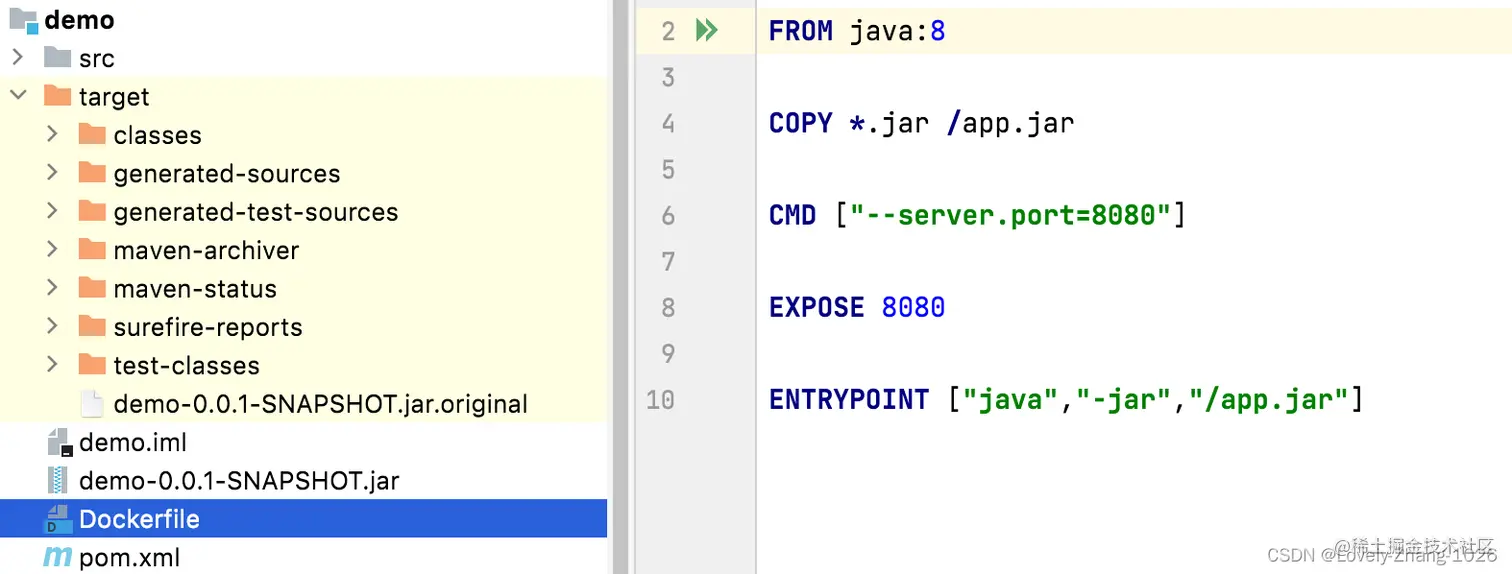Expand the surefire-reports folder
The width and height of the screenshot is (1512, 574).
[x=52, y=326]
